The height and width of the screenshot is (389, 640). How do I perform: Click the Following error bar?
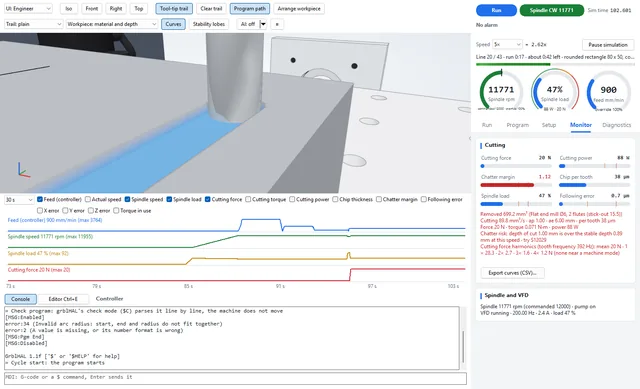pyautogui.click(x=594, y=204)
